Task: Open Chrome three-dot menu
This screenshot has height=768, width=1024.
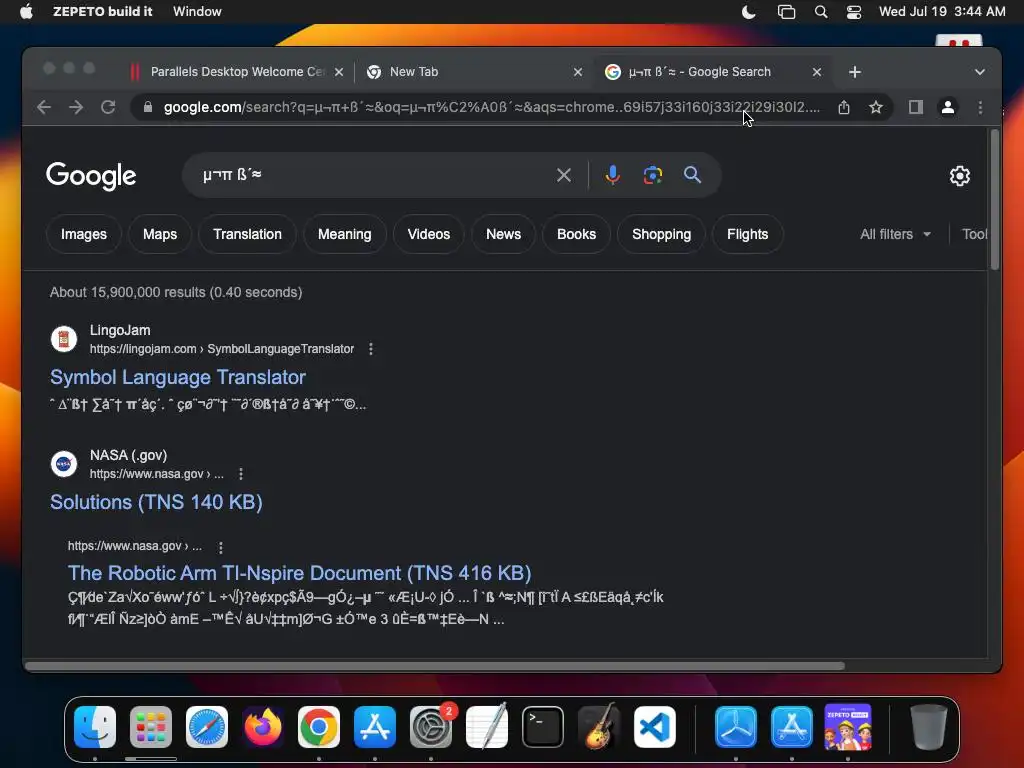Action: 980,107
